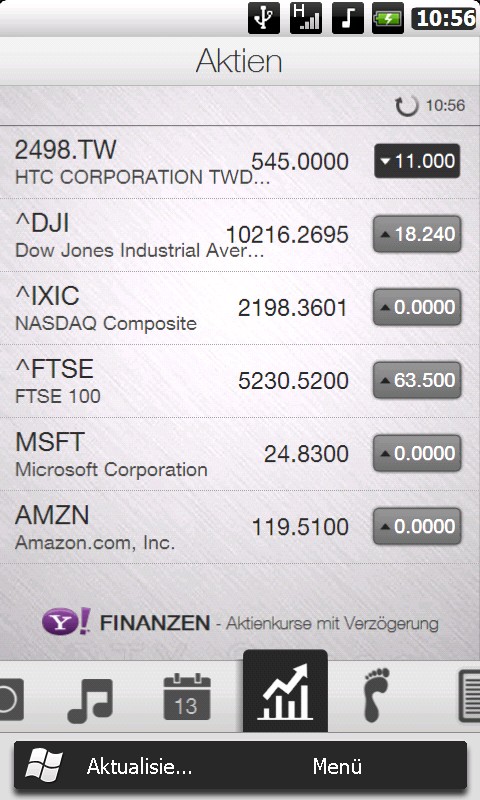
Task: Tap the USB connection status icon
Action: pos(264,18)
